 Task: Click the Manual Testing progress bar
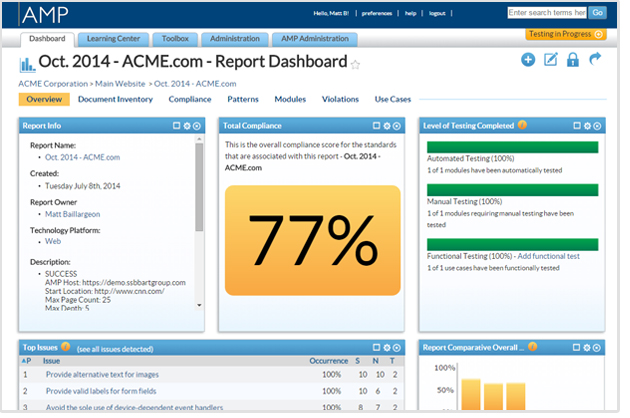point(512,190)
